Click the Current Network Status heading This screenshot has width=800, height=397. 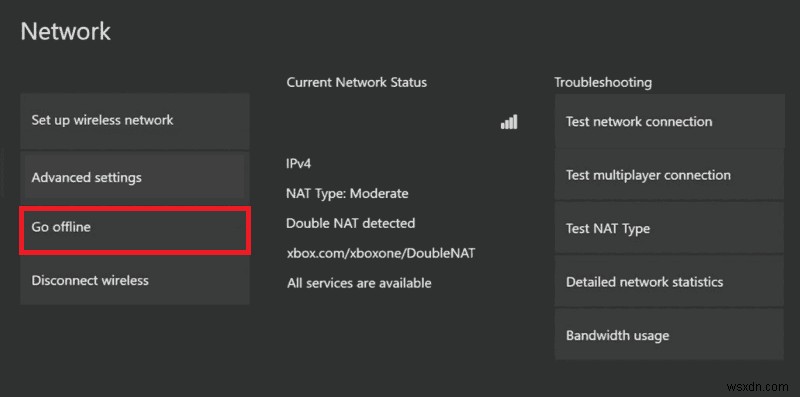[357, 82]
